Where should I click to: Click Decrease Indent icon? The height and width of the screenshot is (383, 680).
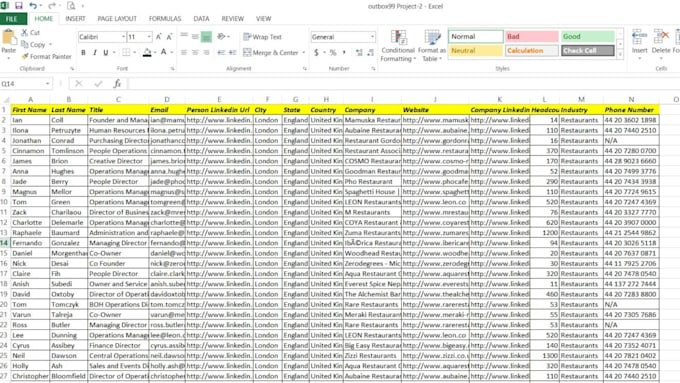click(x=221, y=52)
